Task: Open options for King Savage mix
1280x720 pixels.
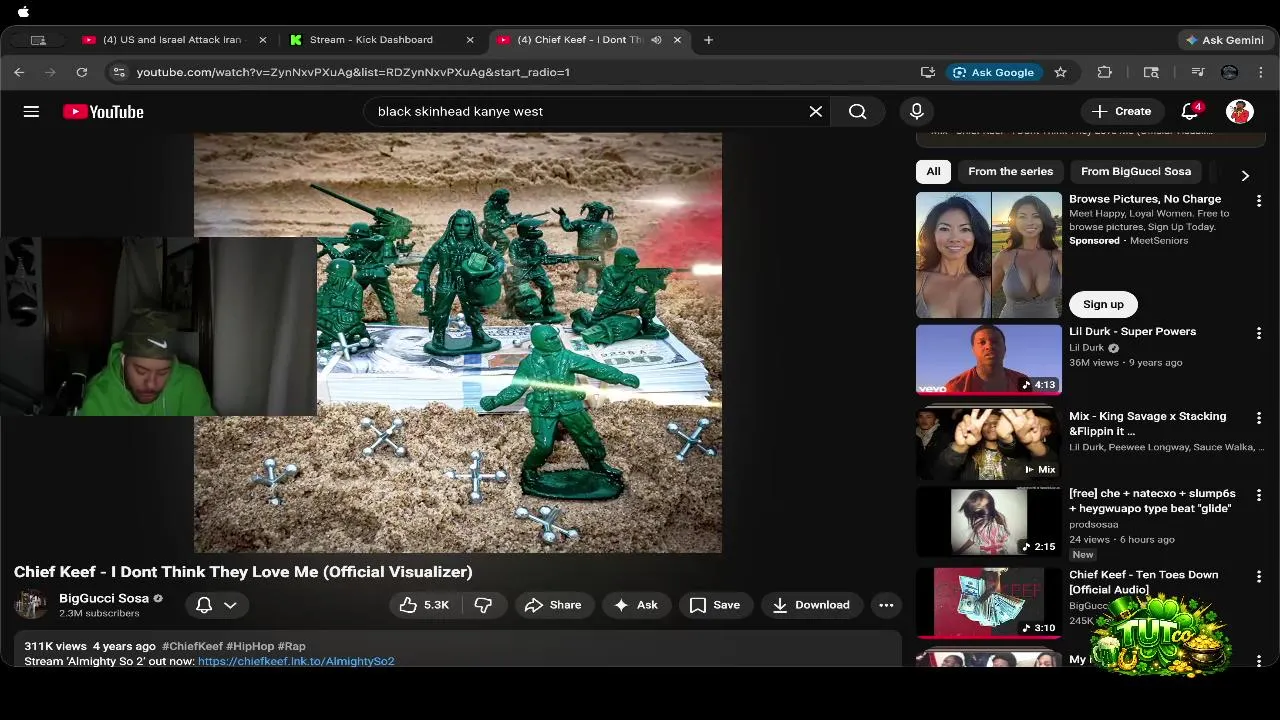Action: click(x=1259, y=418)
